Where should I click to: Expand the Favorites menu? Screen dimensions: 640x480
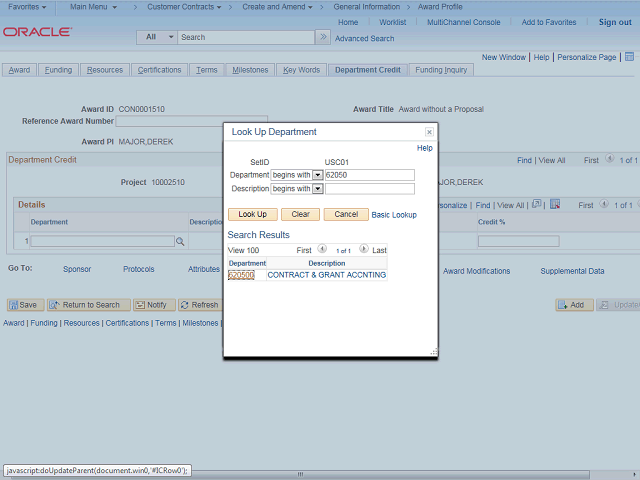coord(27,7)
